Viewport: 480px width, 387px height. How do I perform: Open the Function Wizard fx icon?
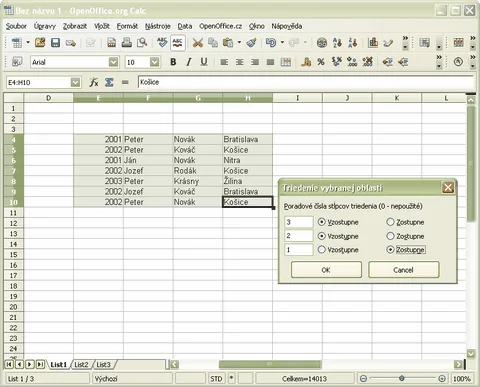point(94,82)
